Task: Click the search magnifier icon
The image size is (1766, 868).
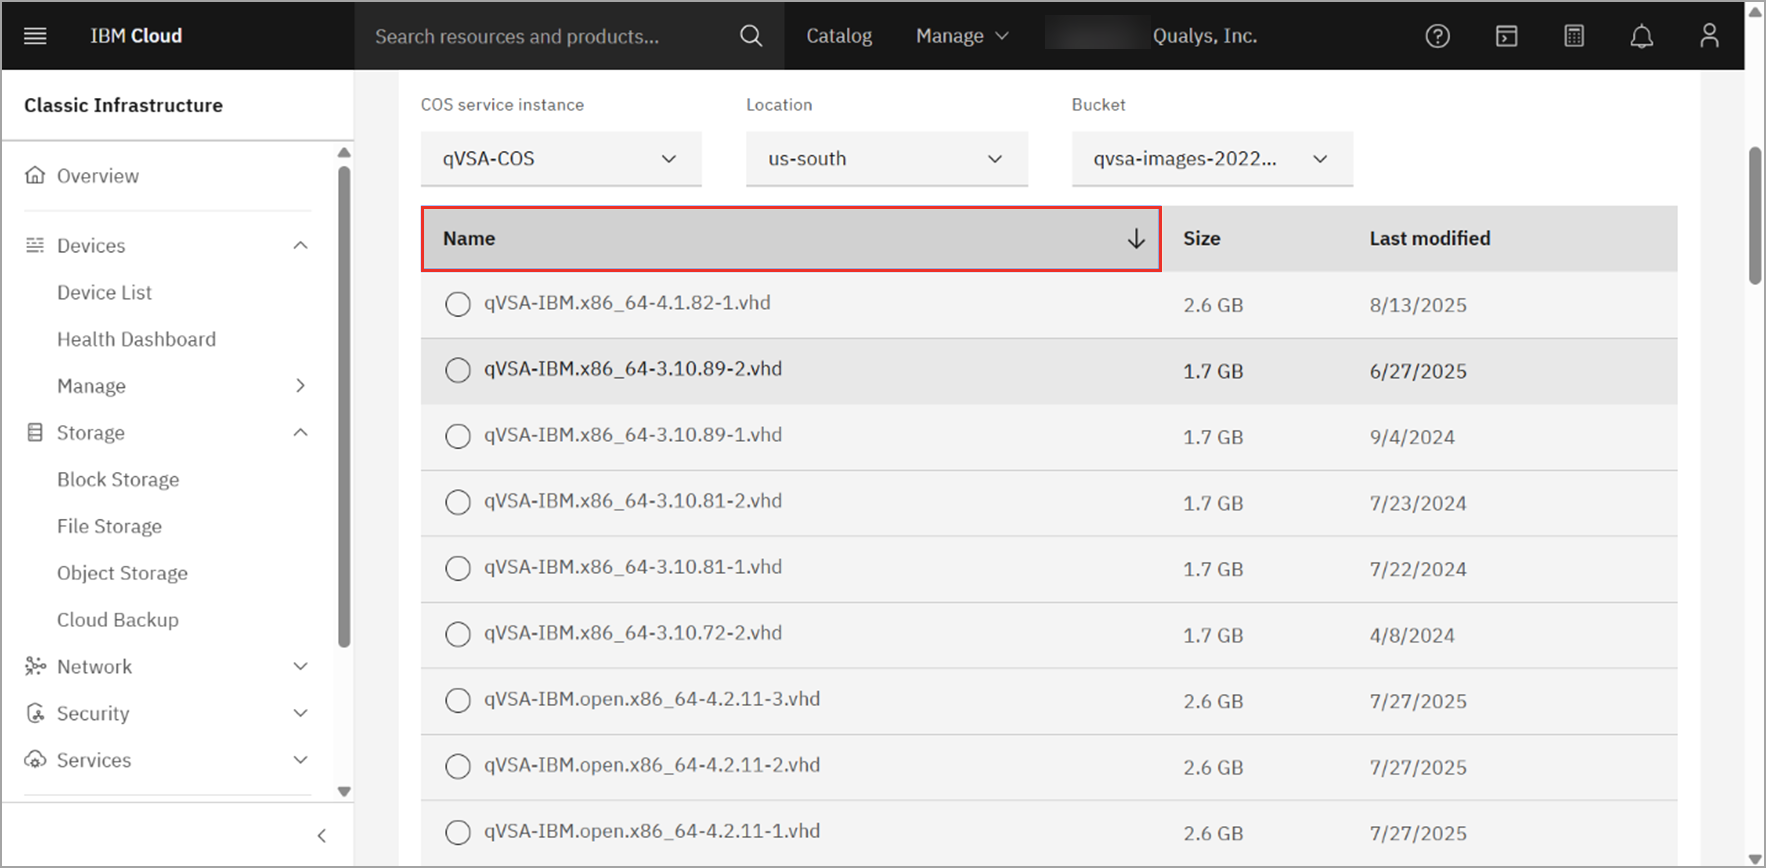Action: tap(750, 36)
